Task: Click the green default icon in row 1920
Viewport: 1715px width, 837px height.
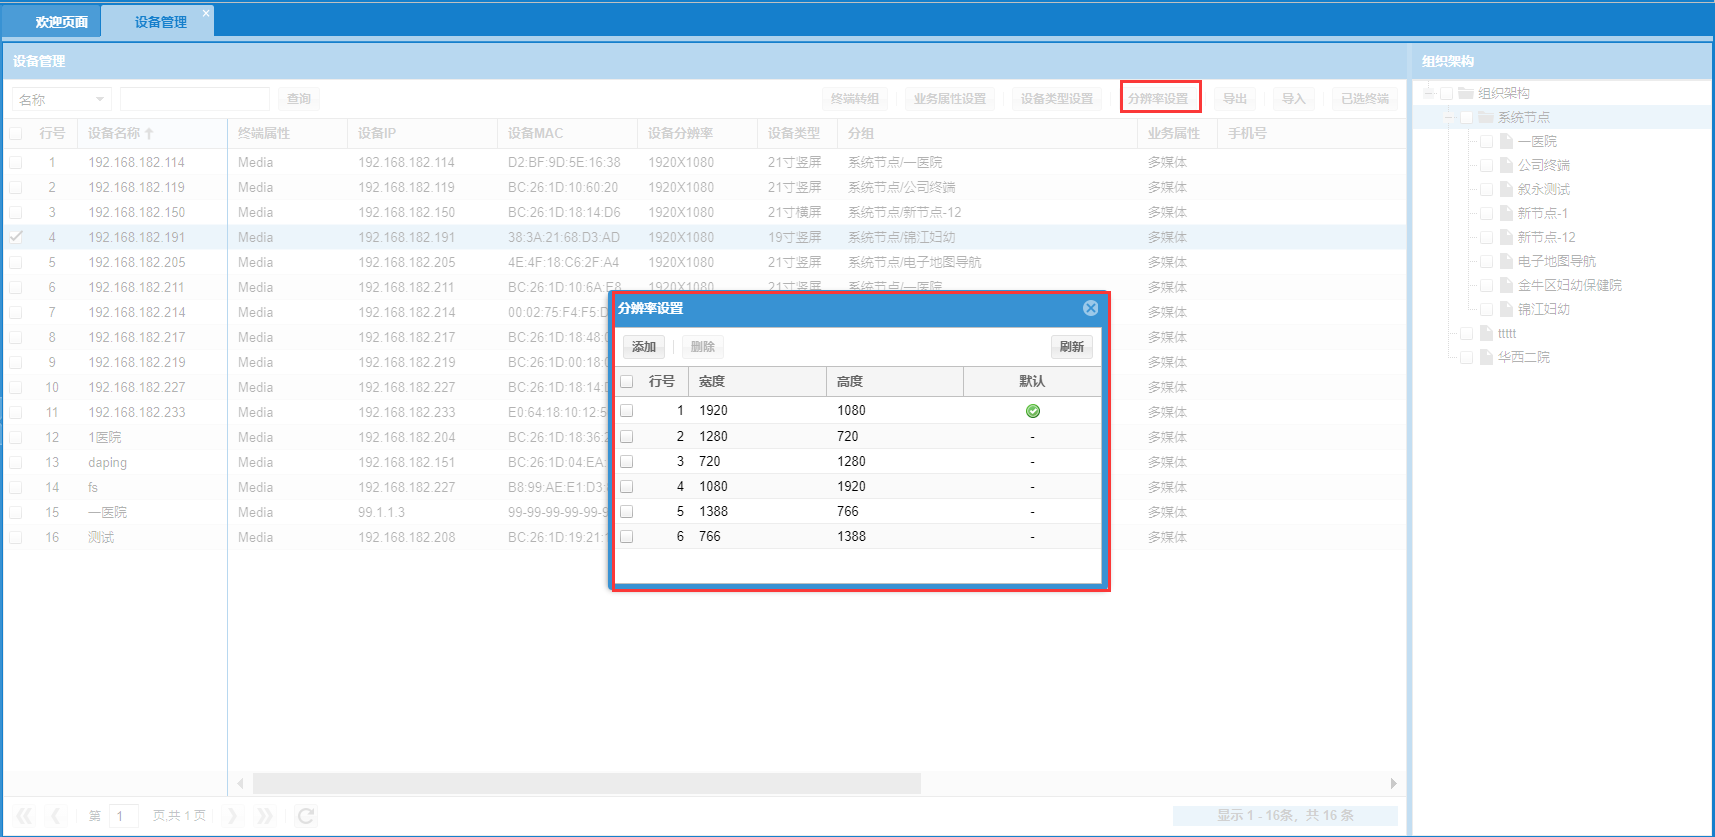Action: (x=1033, y=411)
